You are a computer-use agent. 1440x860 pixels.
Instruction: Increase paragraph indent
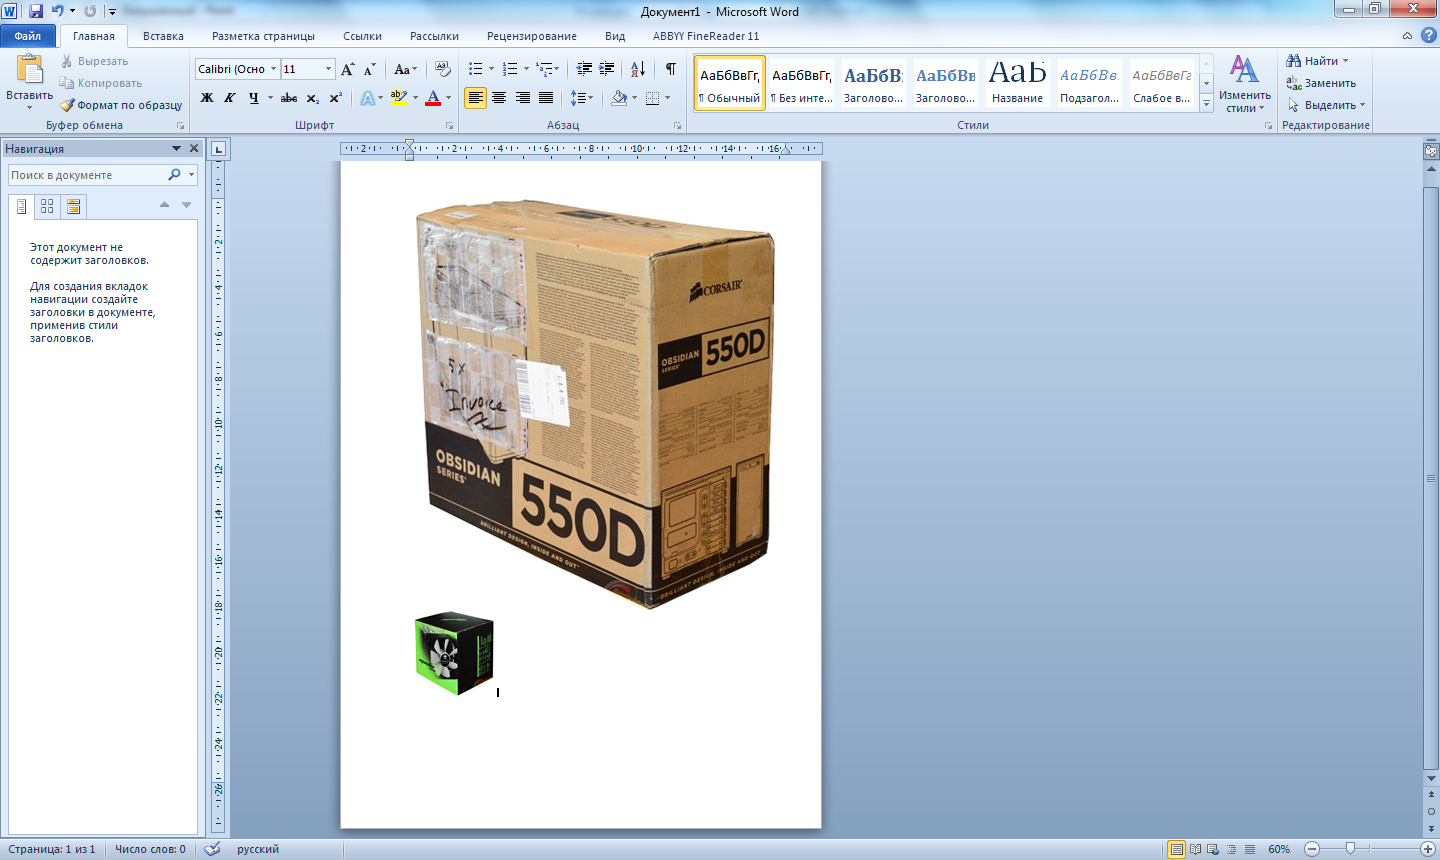606,69
